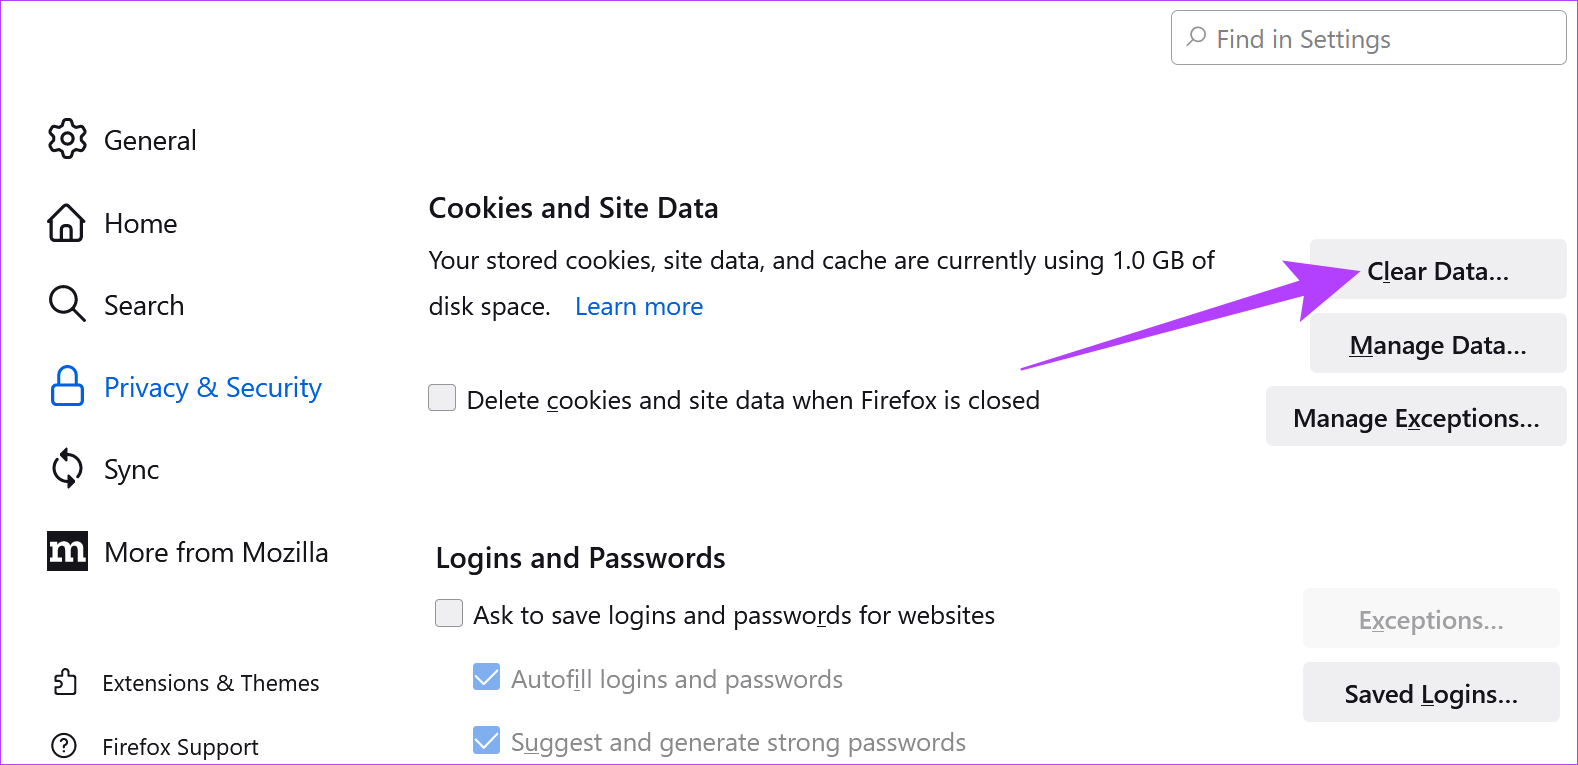Open the Manage Data dialog

click(x=1437, y=345)
